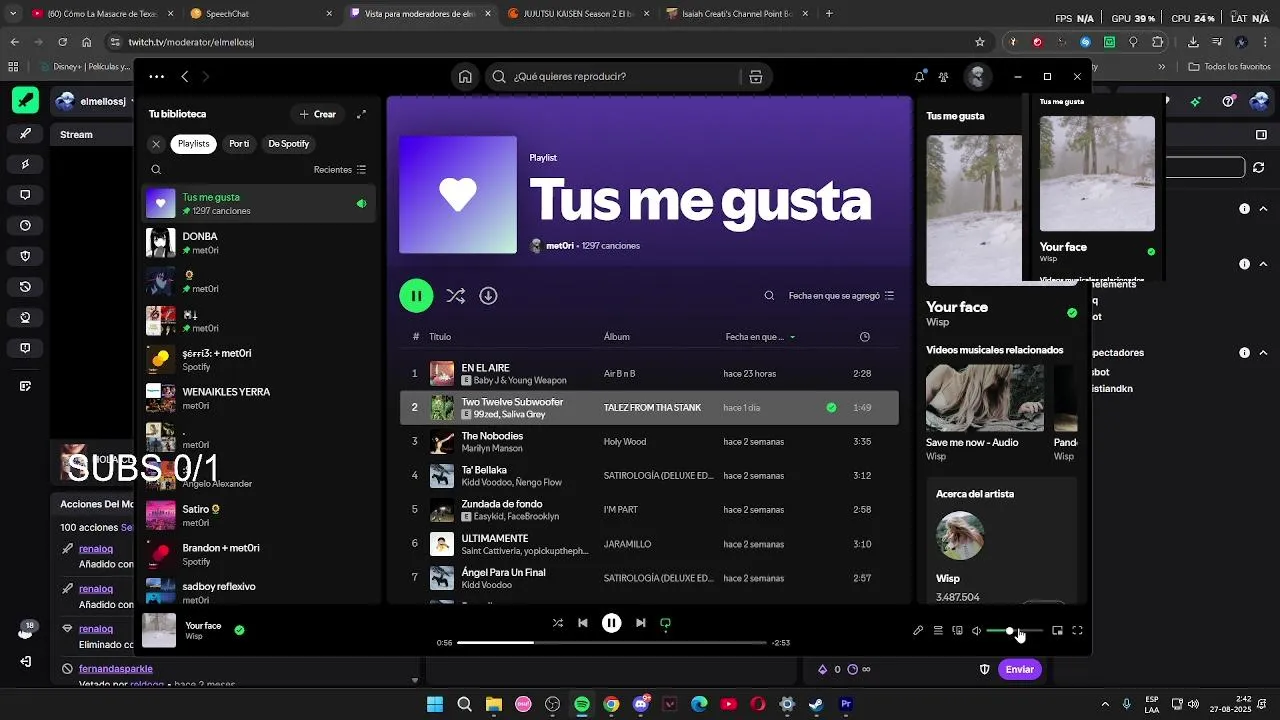1280x720 pixels.
Task: Skip to the previous track
Action: [583, 623]
